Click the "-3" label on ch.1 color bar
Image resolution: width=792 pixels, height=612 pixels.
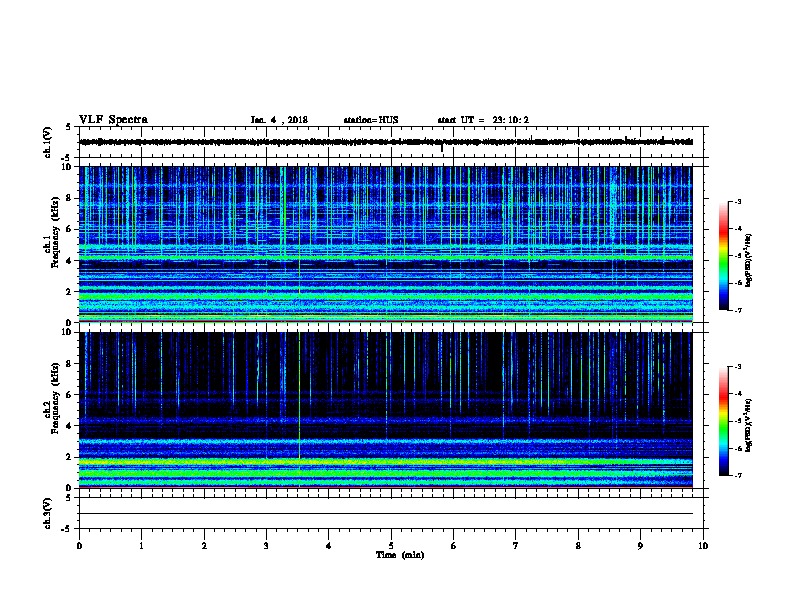tap(737, 202)
